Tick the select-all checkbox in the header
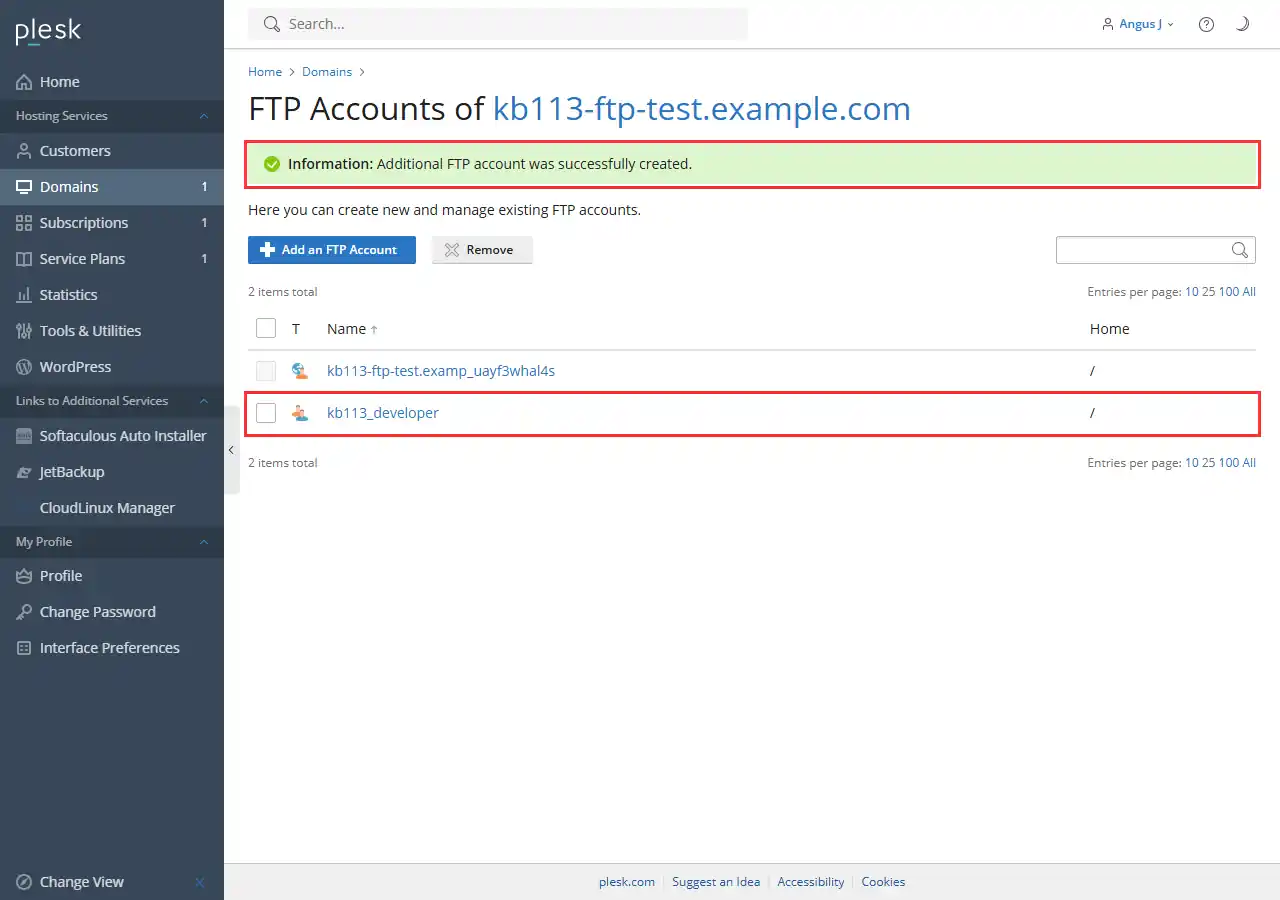The width and height of the screenshot is (1280, 900). coord(266,328)
